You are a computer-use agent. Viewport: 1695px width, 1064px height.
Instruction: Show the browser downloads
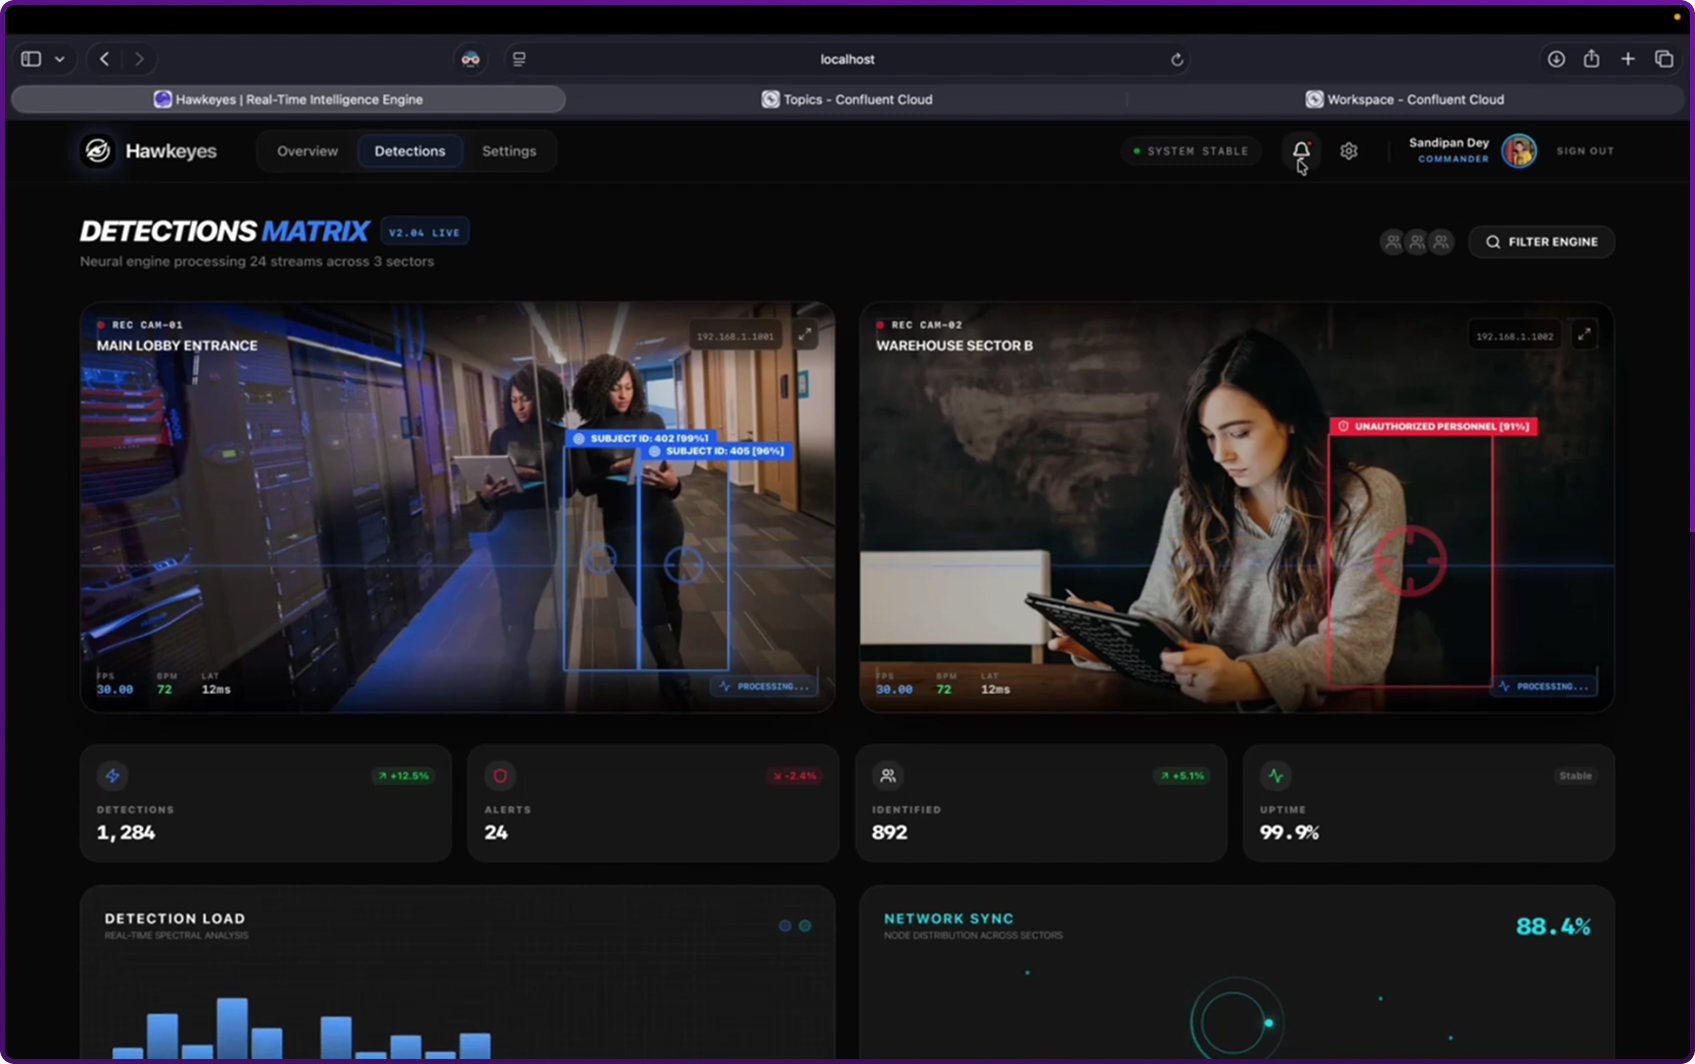click(x=1556, y=59)
